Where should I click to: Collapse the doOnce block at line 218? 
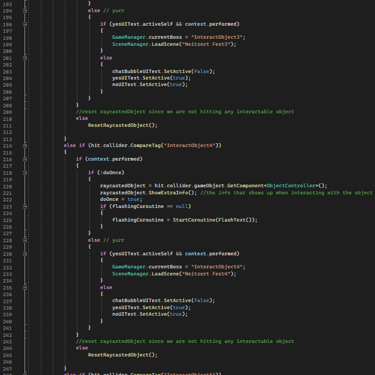(x=25, y=173)
